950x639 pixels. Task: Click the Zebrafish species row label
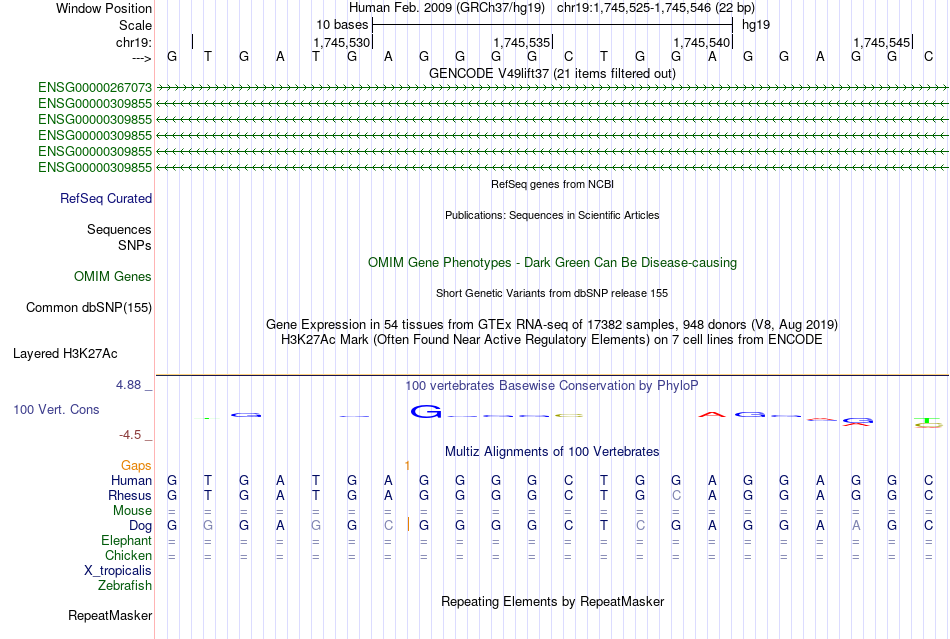pos(125,586)
